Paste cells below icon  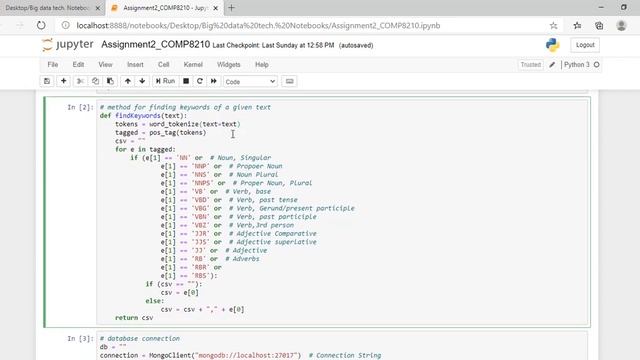click(x=110, y=81)
